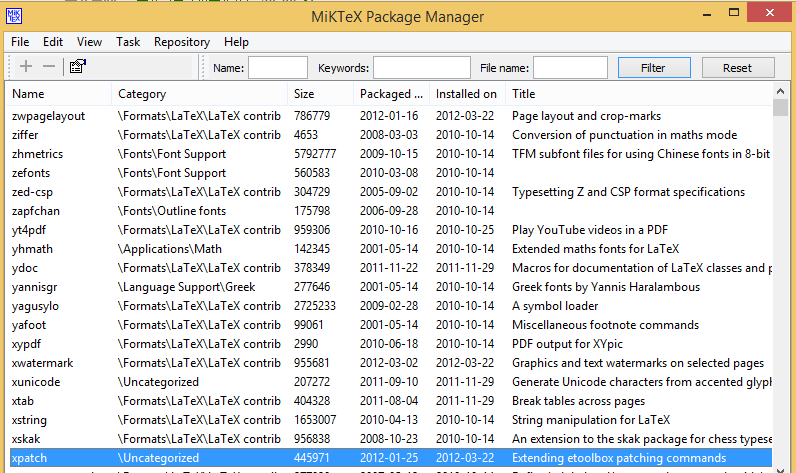
Task: Focus the Name filter input field
Action: (x=278, y=67)
